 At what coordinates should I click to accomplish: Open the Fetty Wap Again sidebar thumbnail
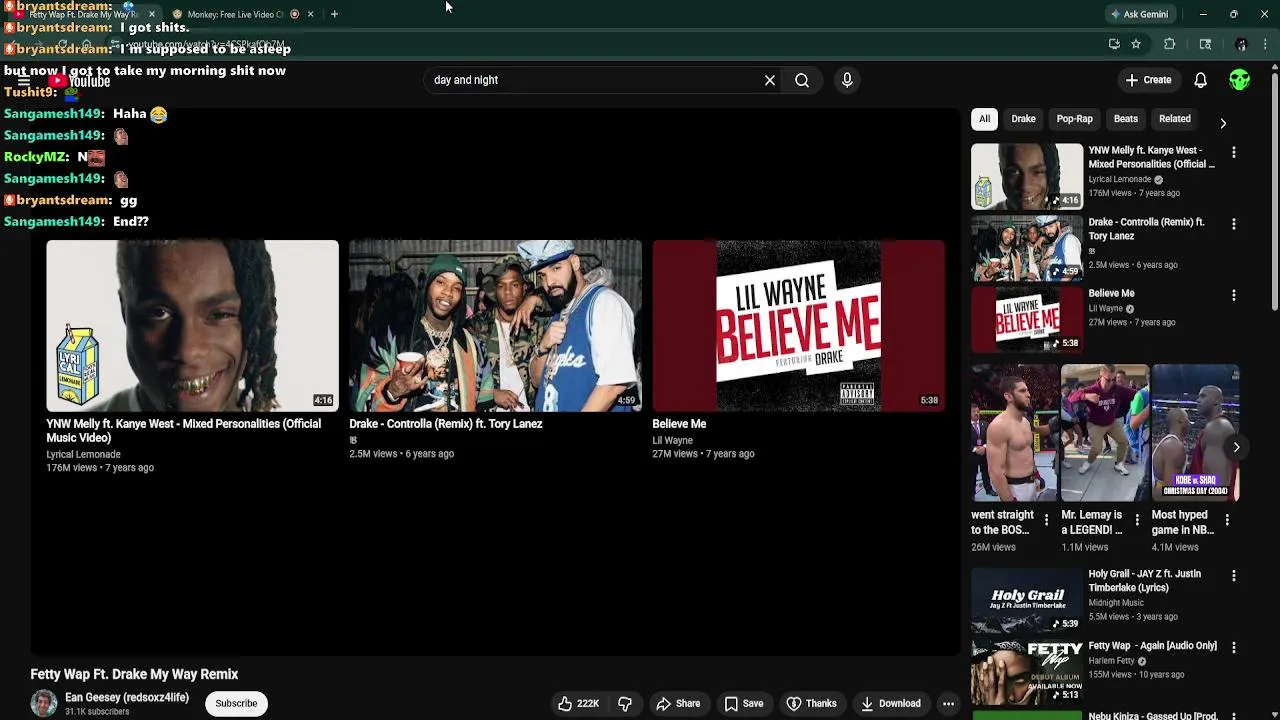point(1027,673)
